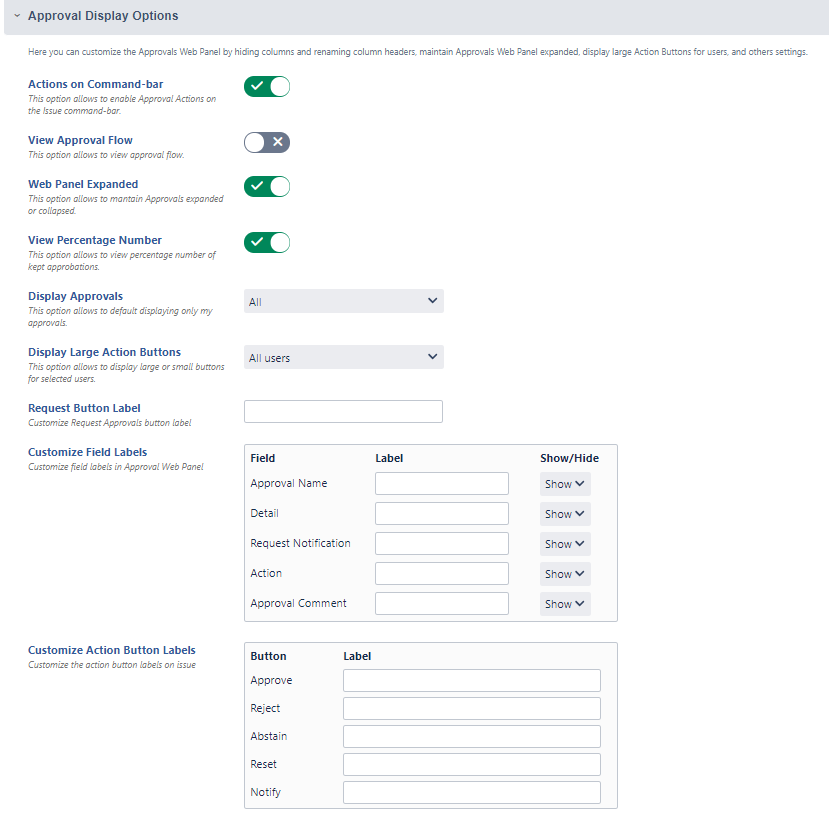The height and width of the screenshot is (828, 829).
Task: Click the Abstain button label field
Action: [x=471, y=737]
